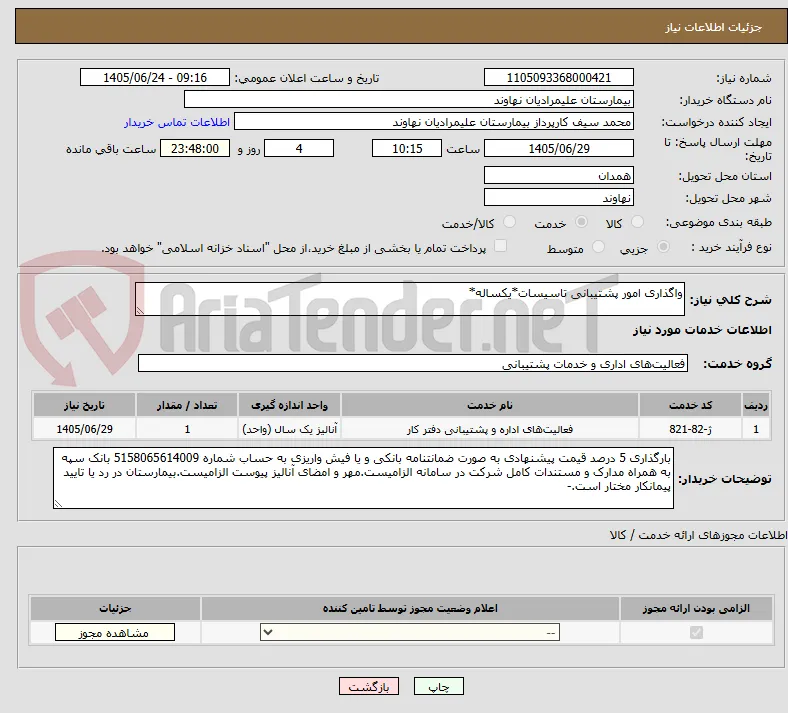This screenshot has width=788, height=713.
Task: Click the table cell date 1405/06/29
Action: tap(84, 429)
